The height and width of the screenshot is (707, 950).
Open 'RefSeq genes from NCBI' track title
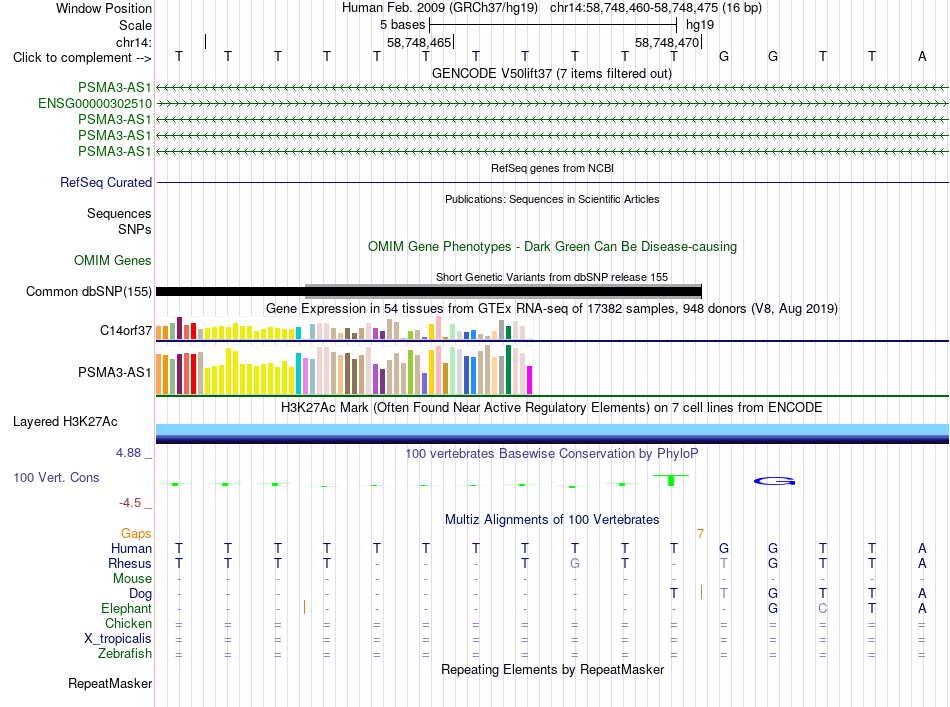[553, 168]
